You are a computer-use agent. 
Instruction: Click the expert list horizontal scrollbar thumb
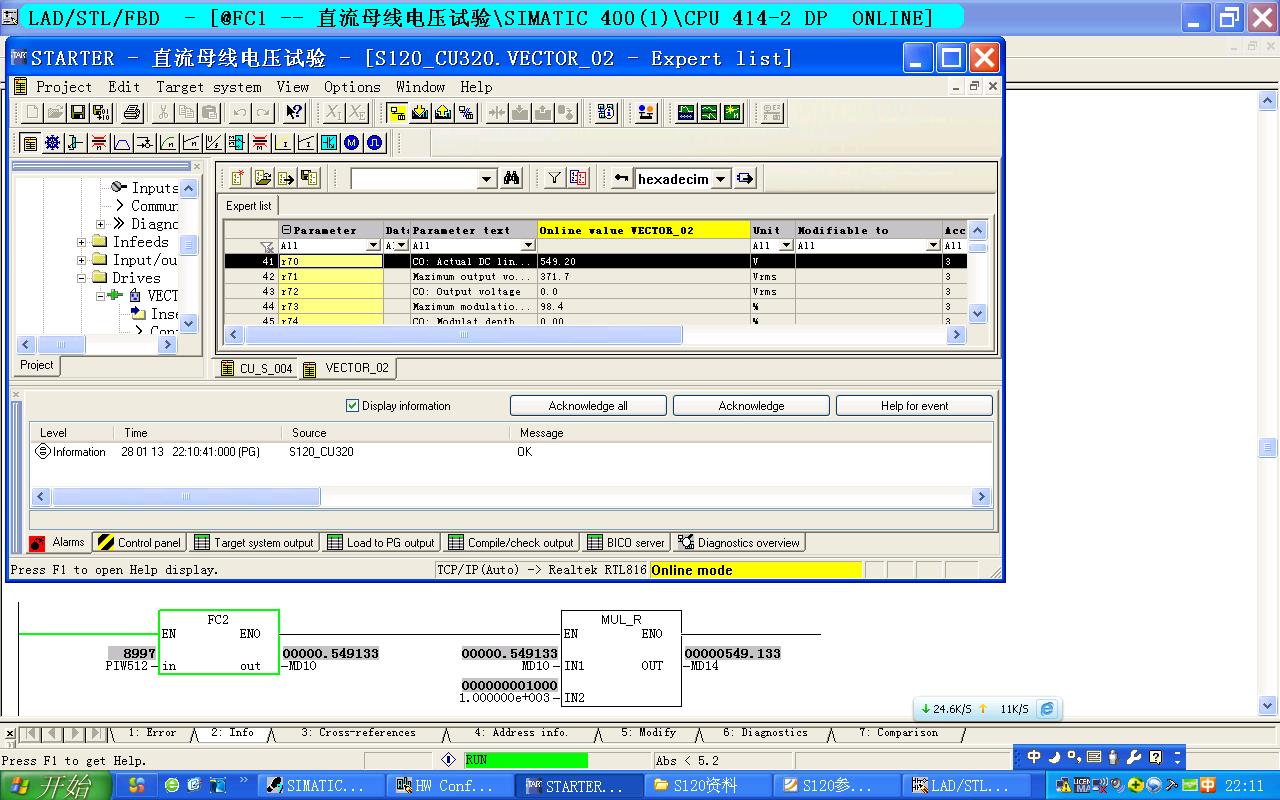coord(463,335)
